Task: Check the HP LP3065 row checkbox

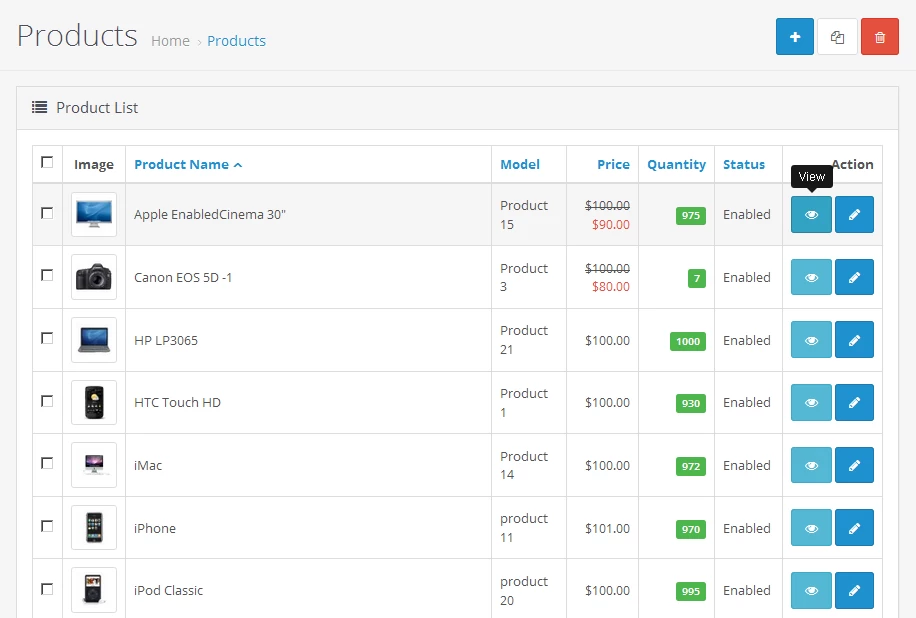Action: point(47,338)
